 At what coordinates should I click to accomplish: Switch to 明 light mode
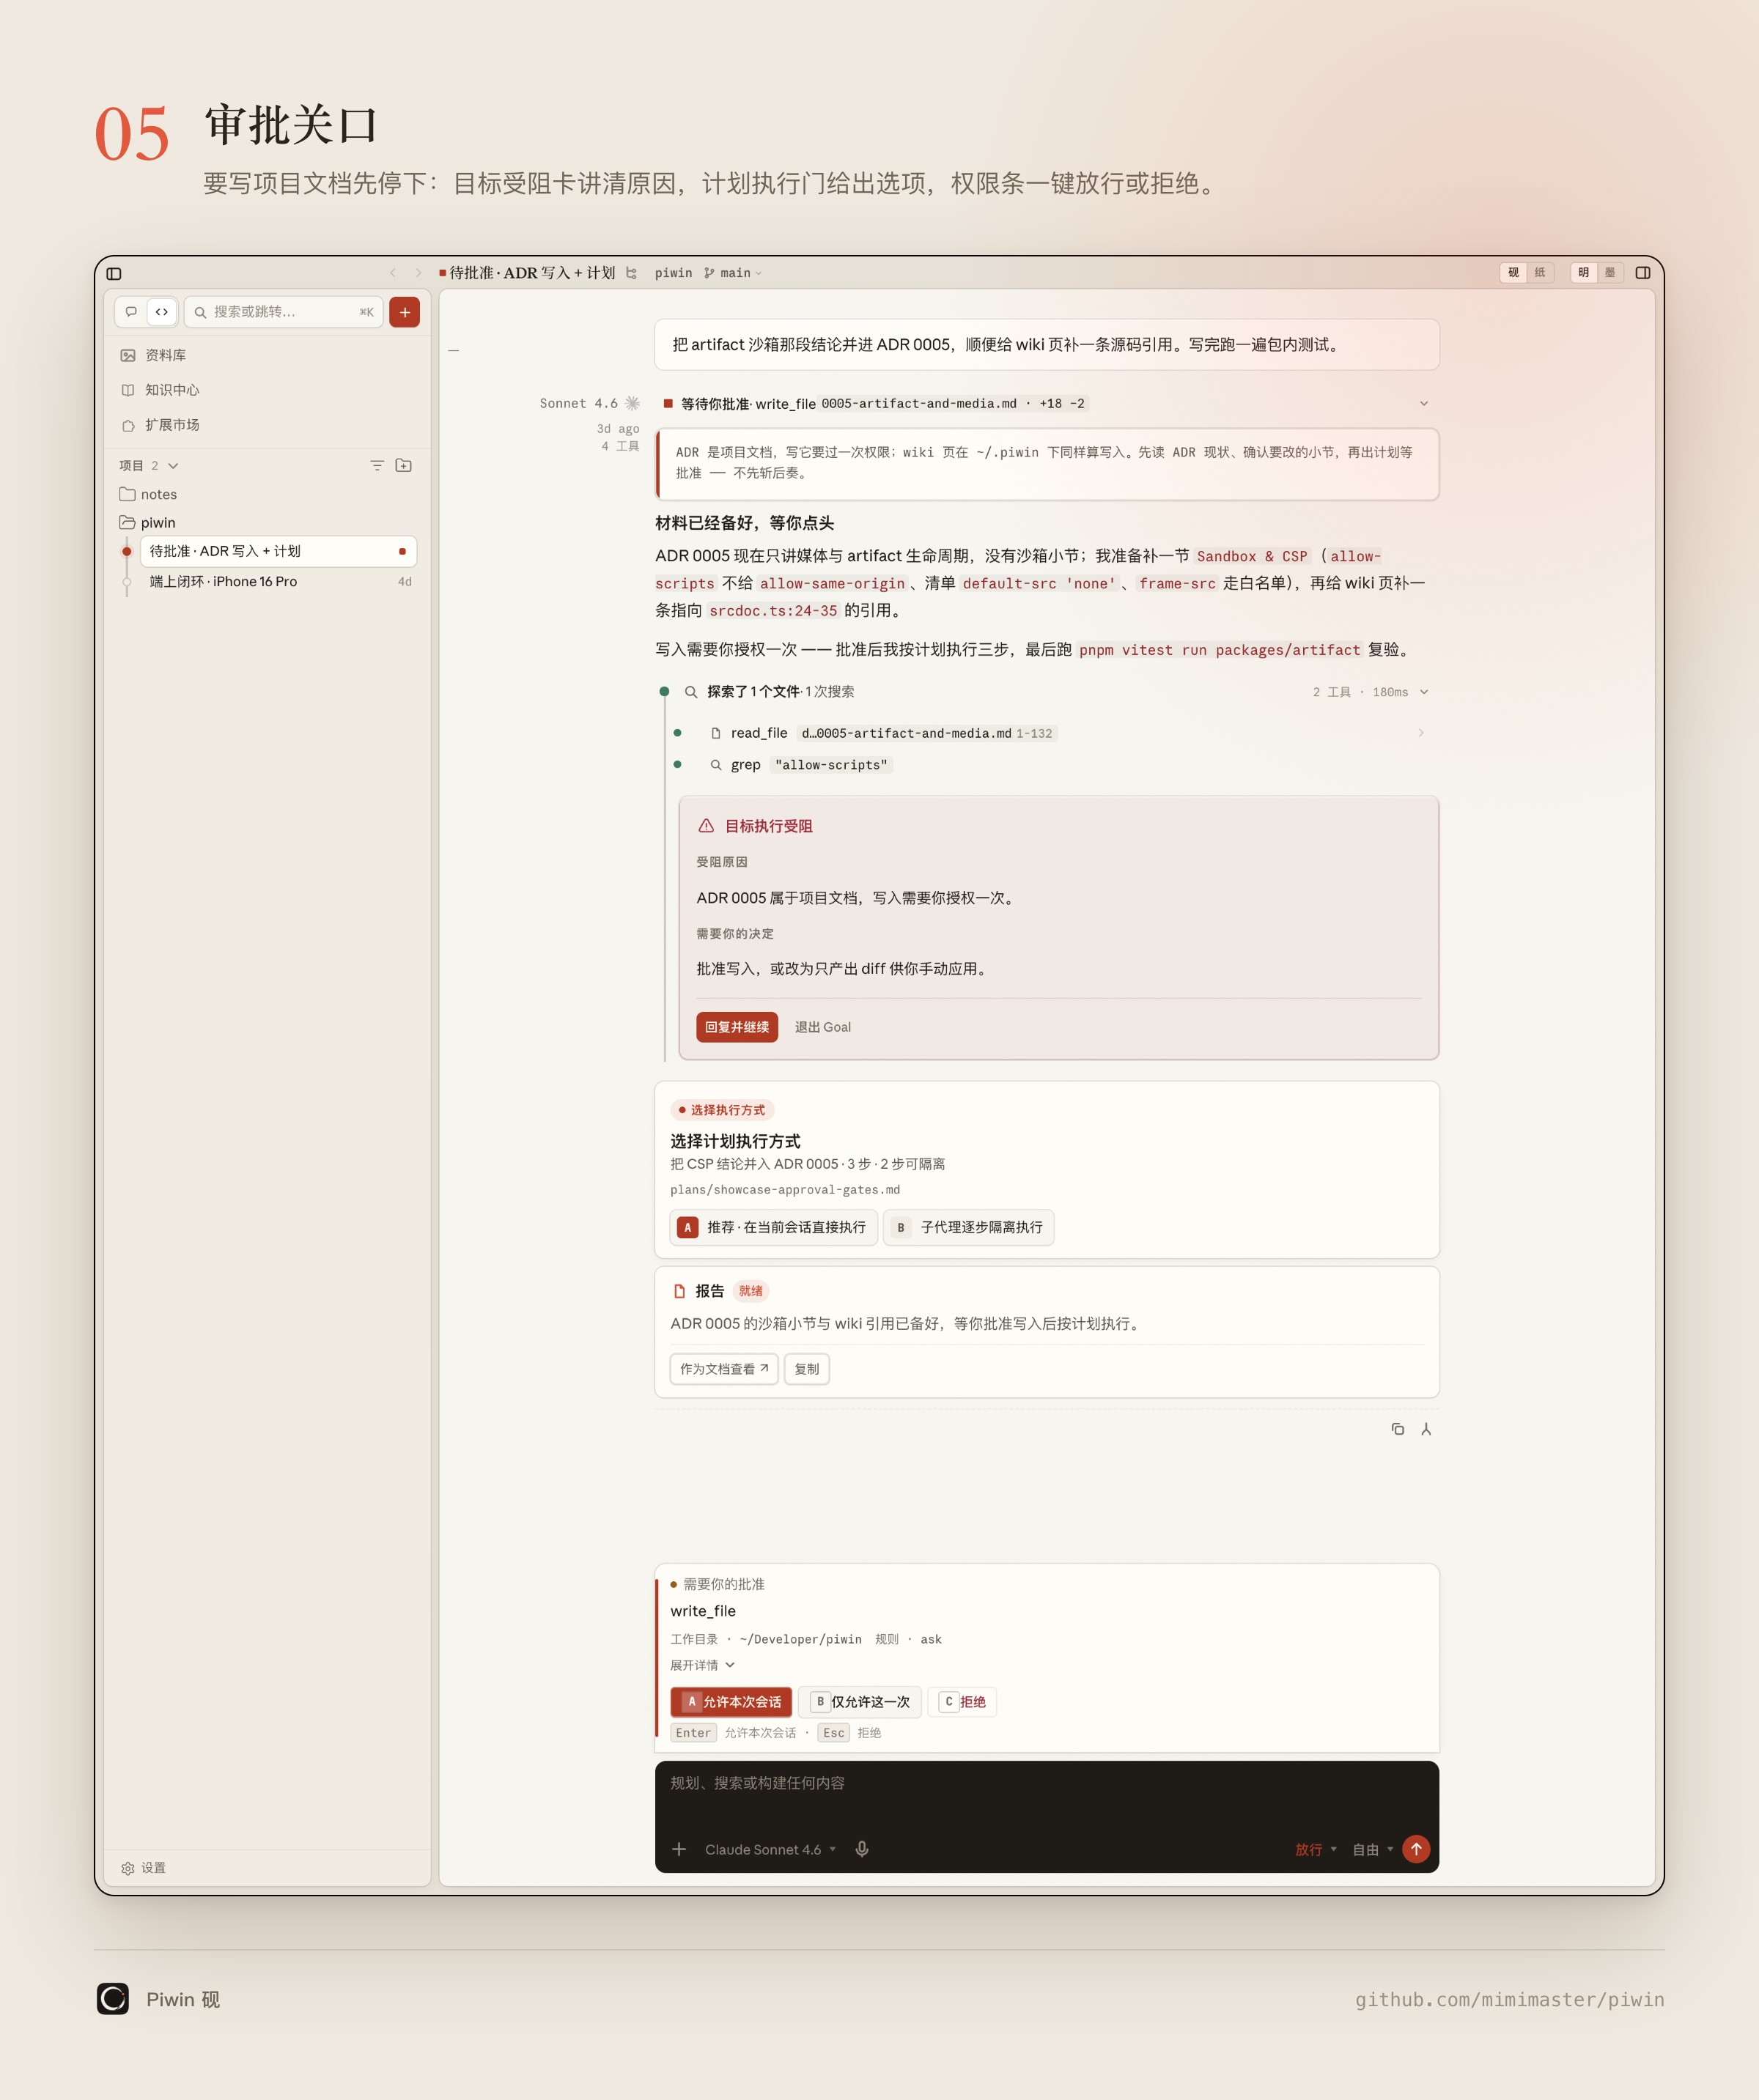(1583, 273)
